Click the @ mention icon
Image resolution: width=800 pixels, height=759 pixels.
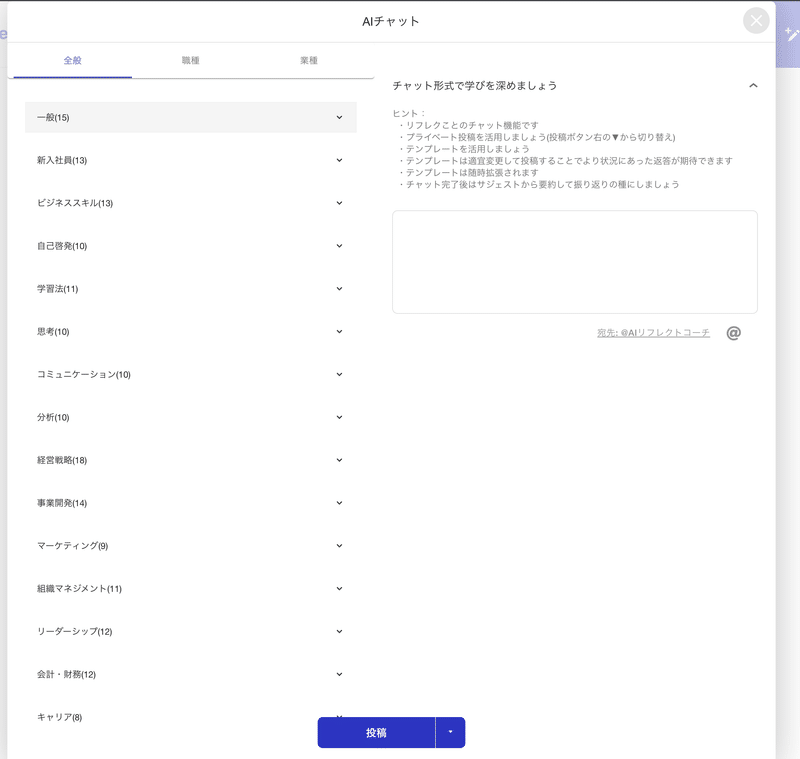[x=733, y=333]
